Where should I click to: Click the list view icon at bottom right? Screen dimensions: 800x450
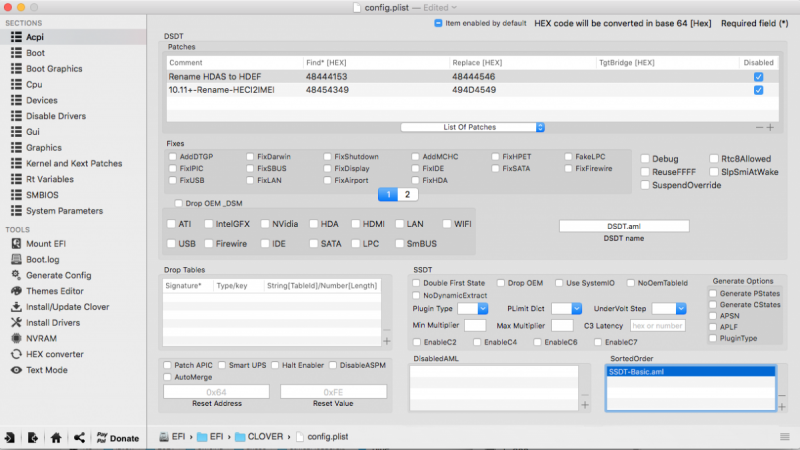[785, 437]
